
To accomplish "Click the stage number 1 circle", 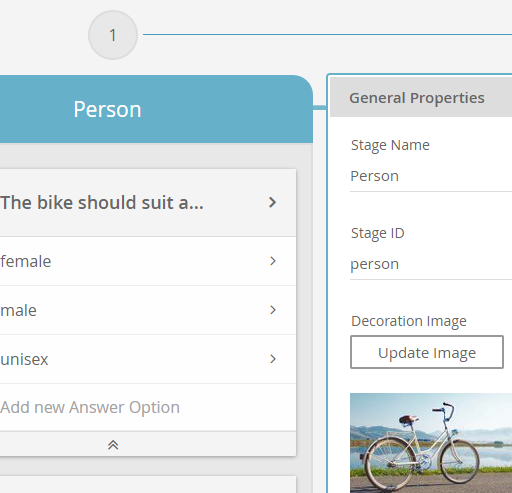I will 113,35.
